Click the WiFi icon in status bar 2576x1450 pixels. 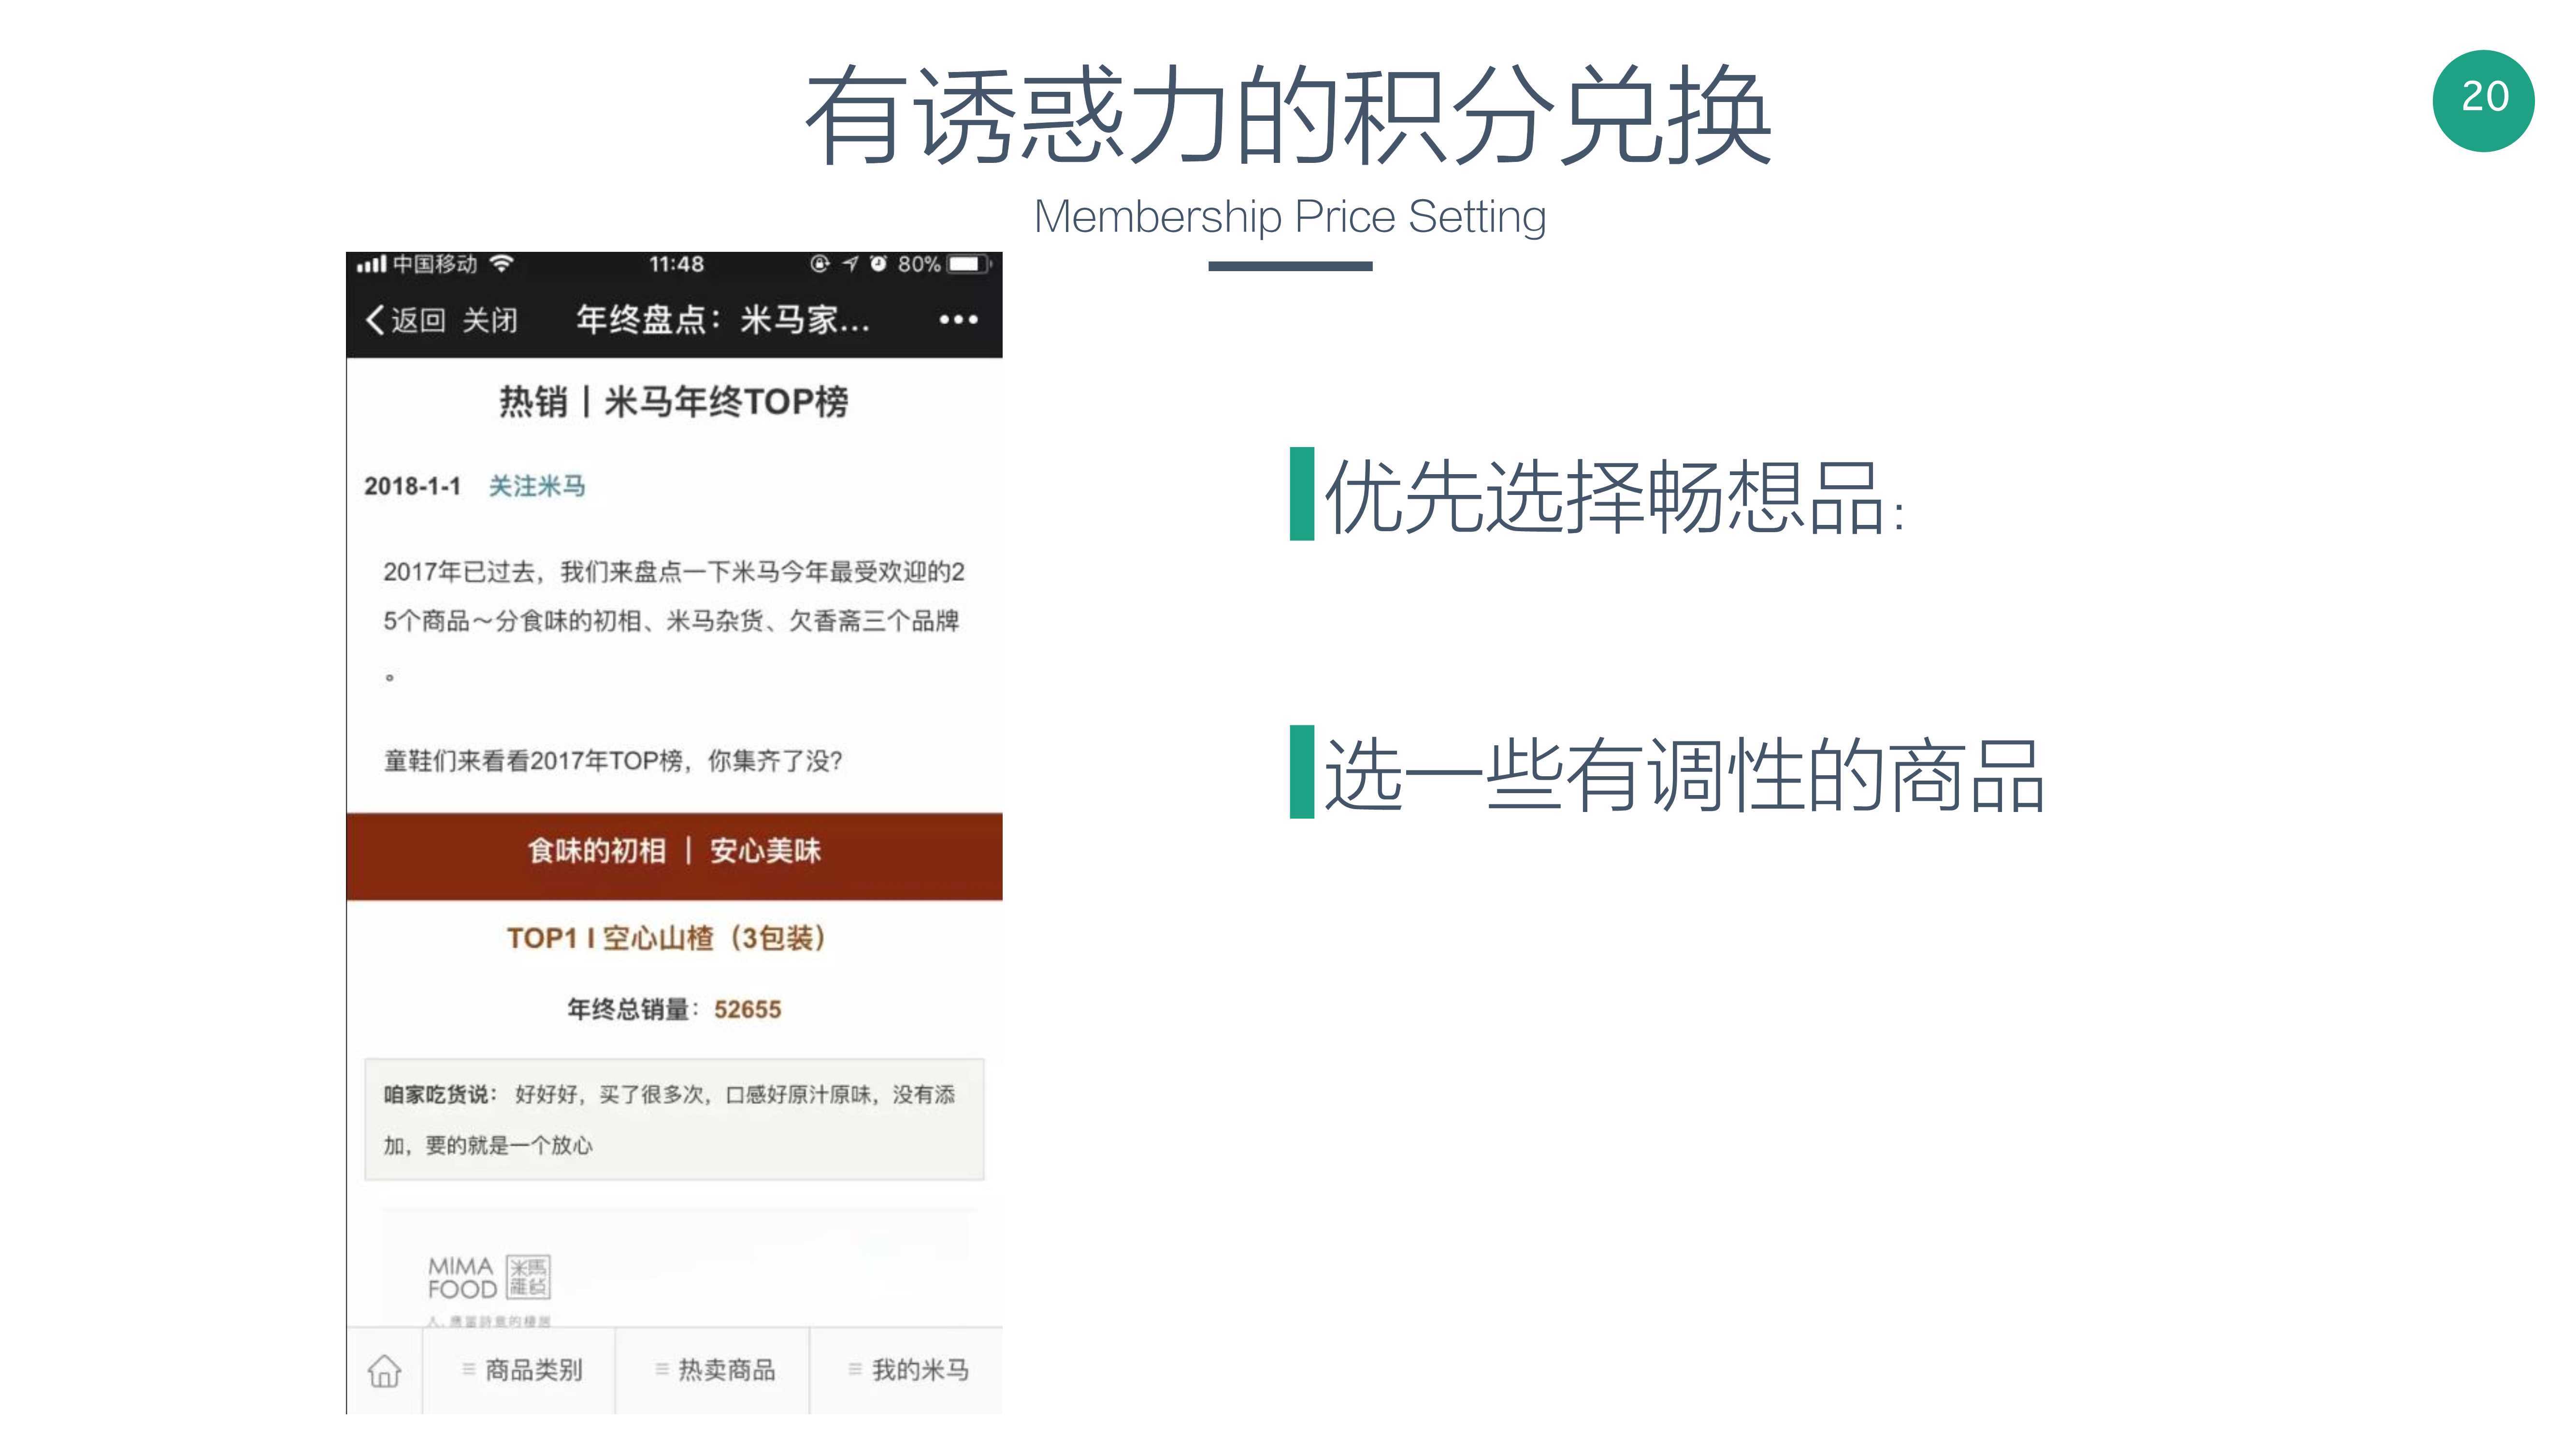click(x=502, y=264)
